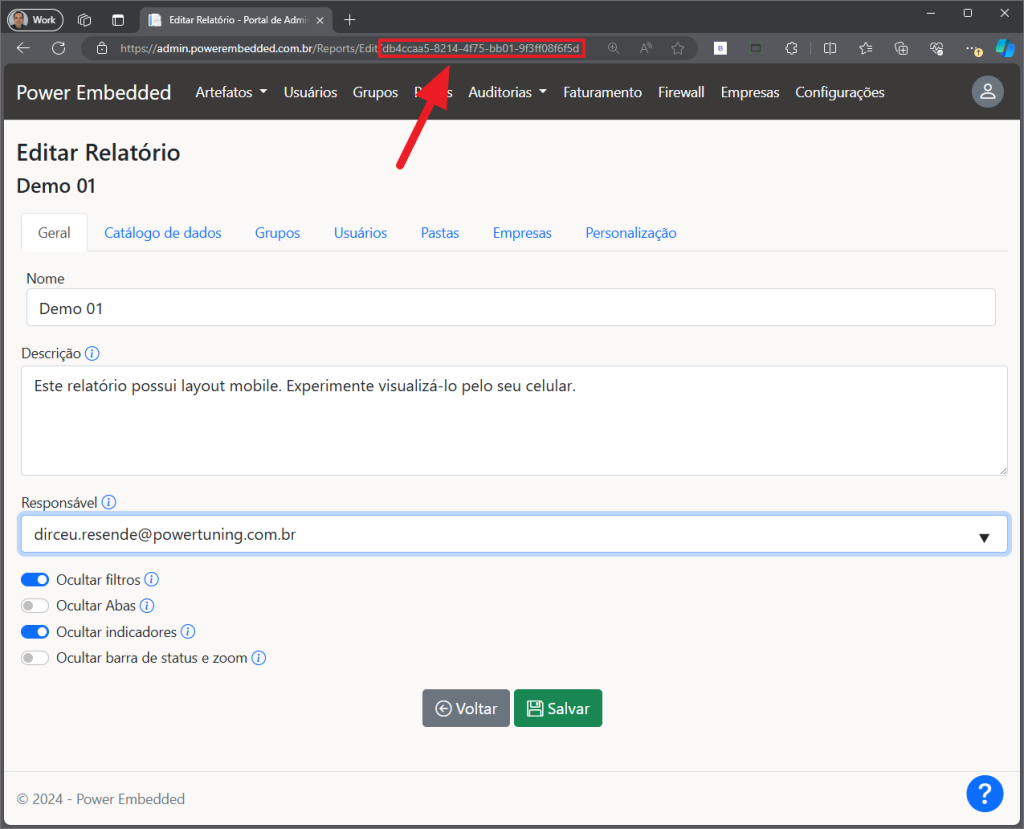Viewport: 1024px width, 829px height.
Task: Open the Responsável dropdown list
Action: click(x=513, y=535)
